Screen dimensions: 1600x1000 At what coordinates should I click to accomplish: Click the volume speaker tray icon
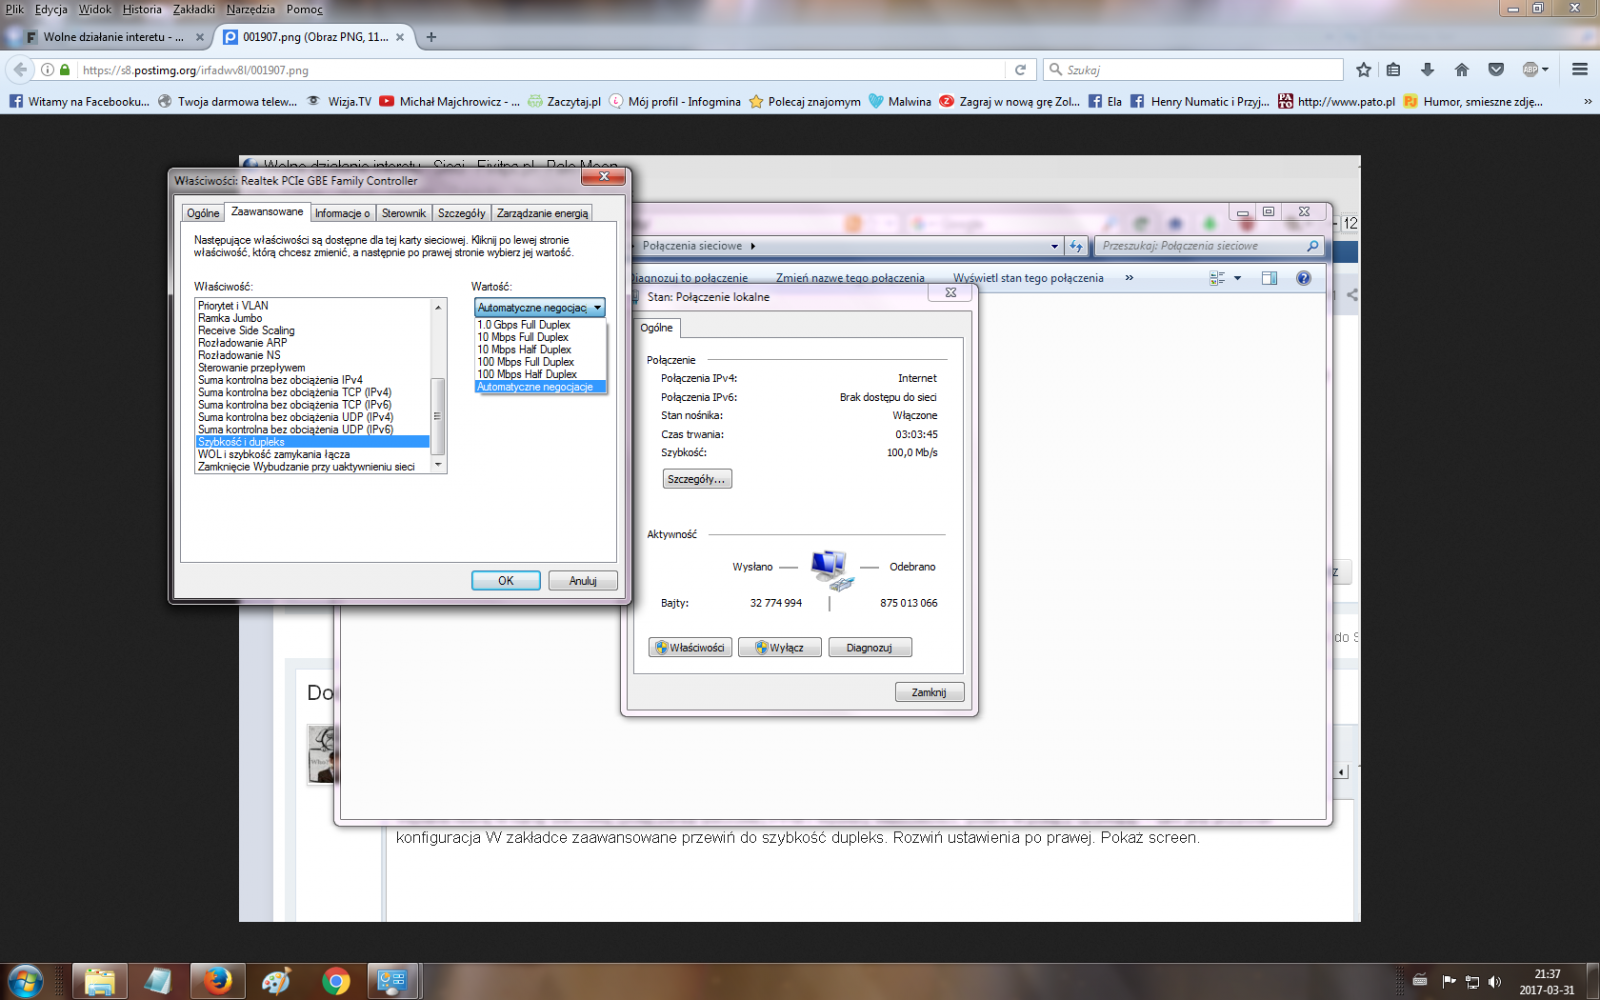click(x=1494, y=981)
